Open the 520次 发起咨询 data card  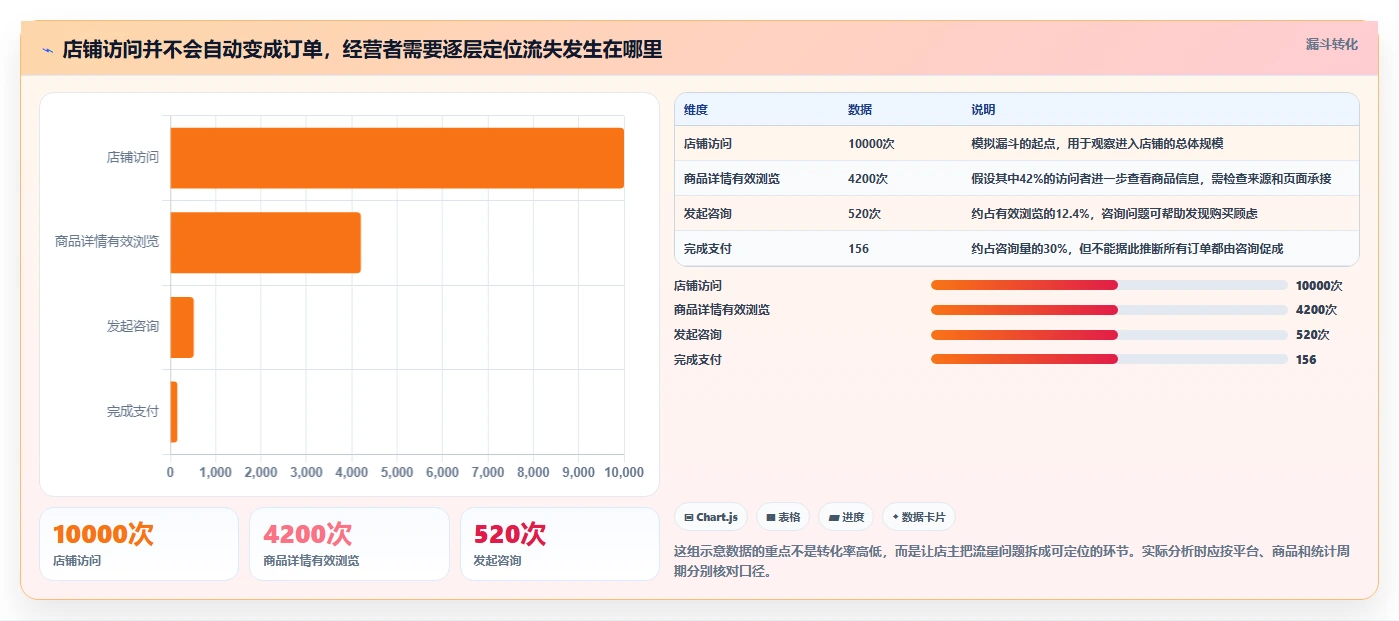pyautogui.click(x=560, y=544)
